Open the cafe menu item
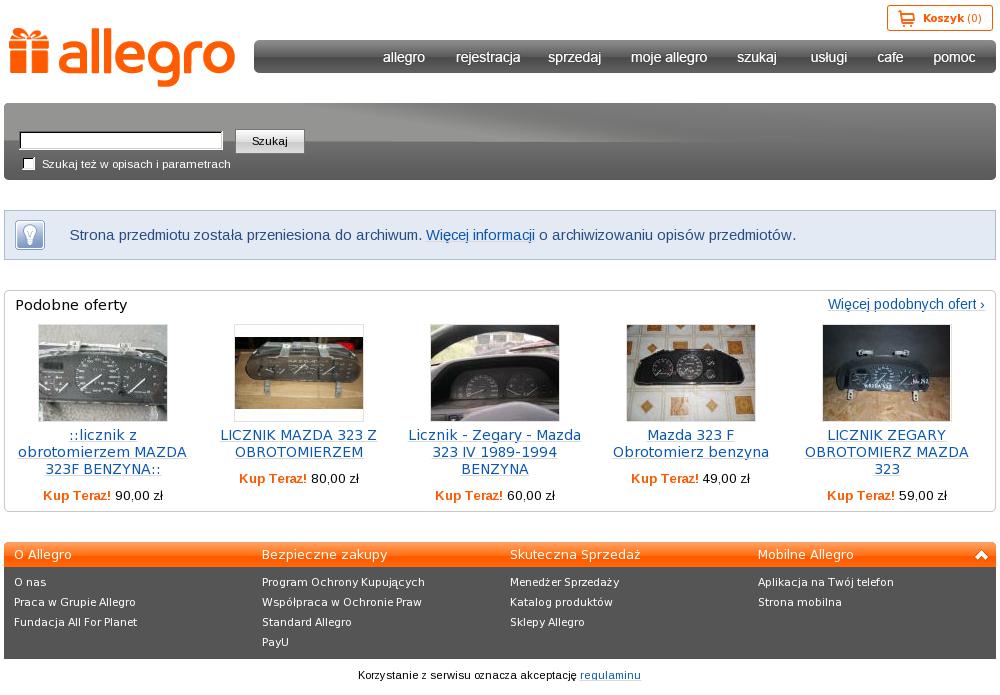 [x=890, y=57]
